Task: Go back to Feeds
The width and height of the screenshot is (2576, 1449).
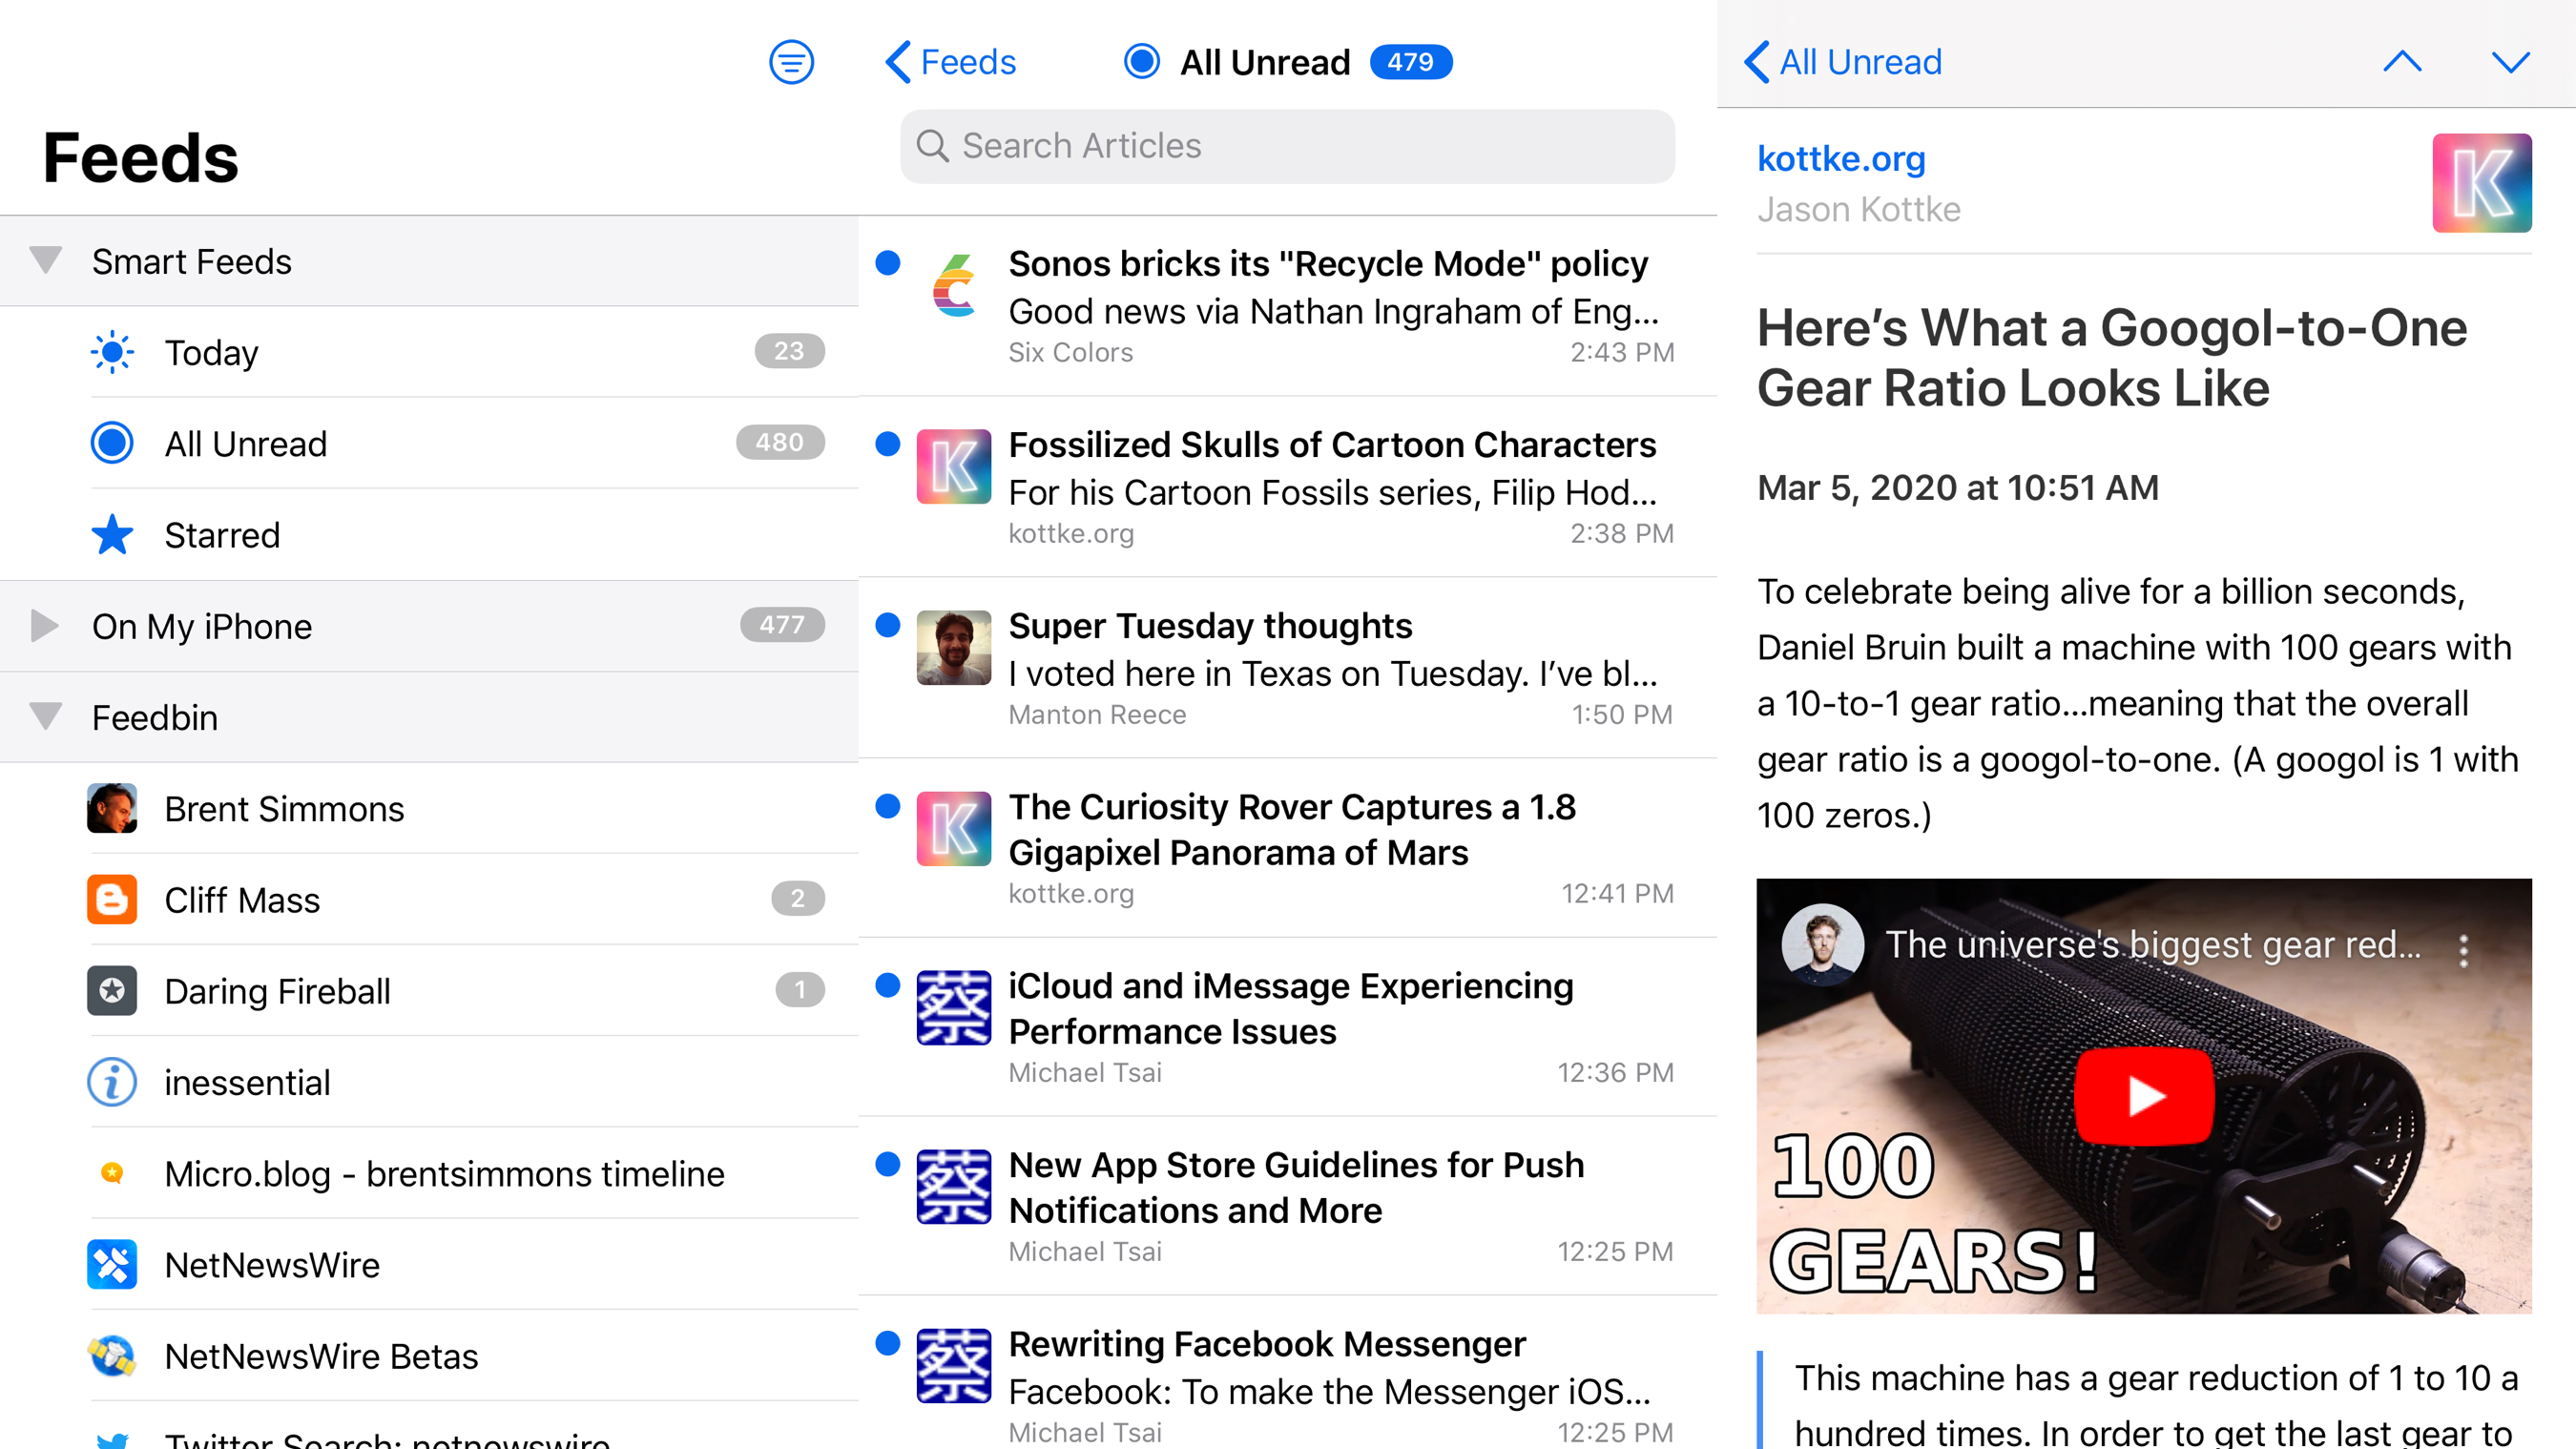Action: pos(950,62)
